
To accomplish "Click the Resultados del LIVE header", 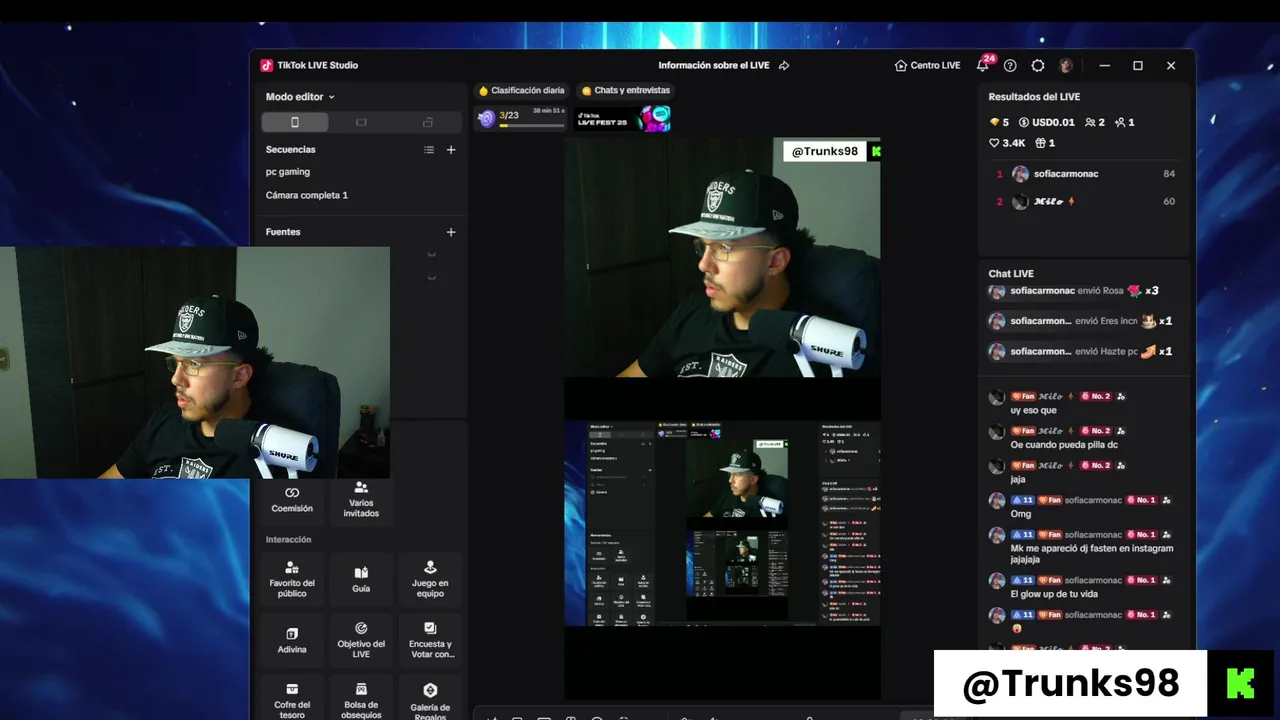I will tap(1034, 97).
